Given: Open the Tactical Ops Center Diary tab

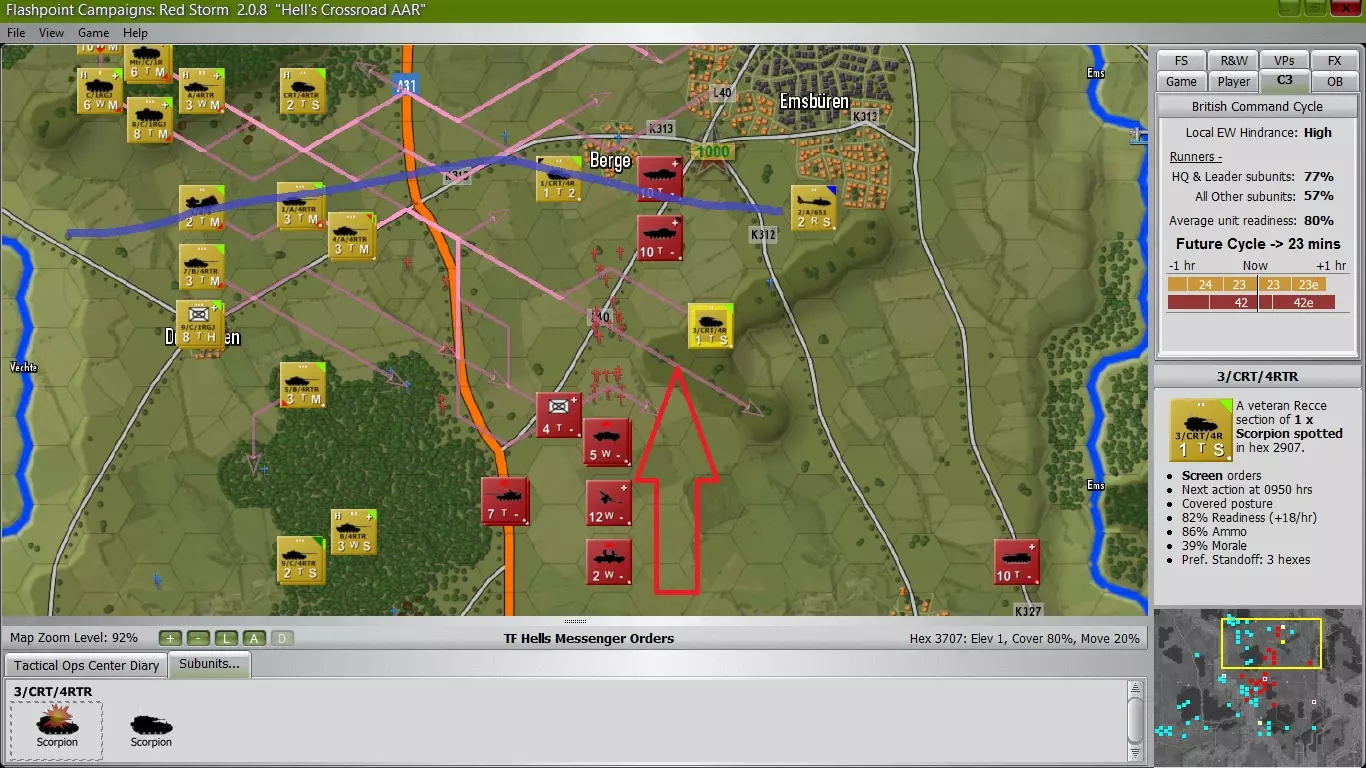Looking at the screenshot, I should 86,665.
